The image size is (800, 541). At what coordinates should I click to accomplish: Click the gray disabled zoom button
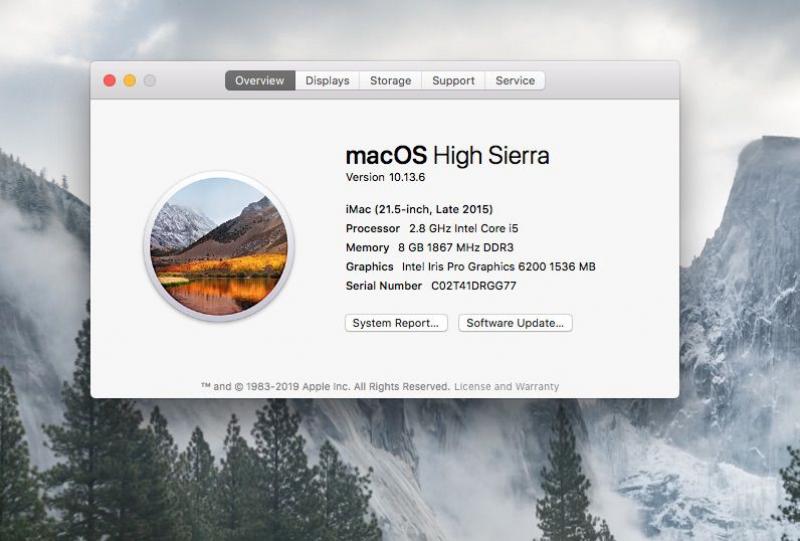pos(150,81)
